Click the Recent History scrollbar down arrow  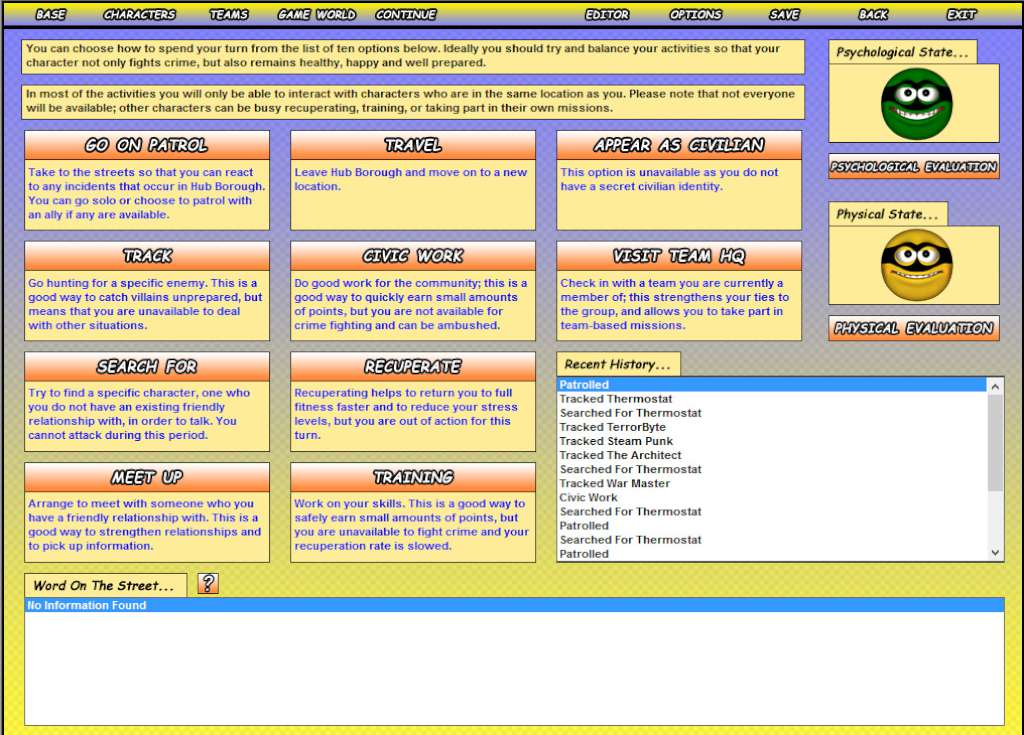pyautogui.click(x=996, y=551)
